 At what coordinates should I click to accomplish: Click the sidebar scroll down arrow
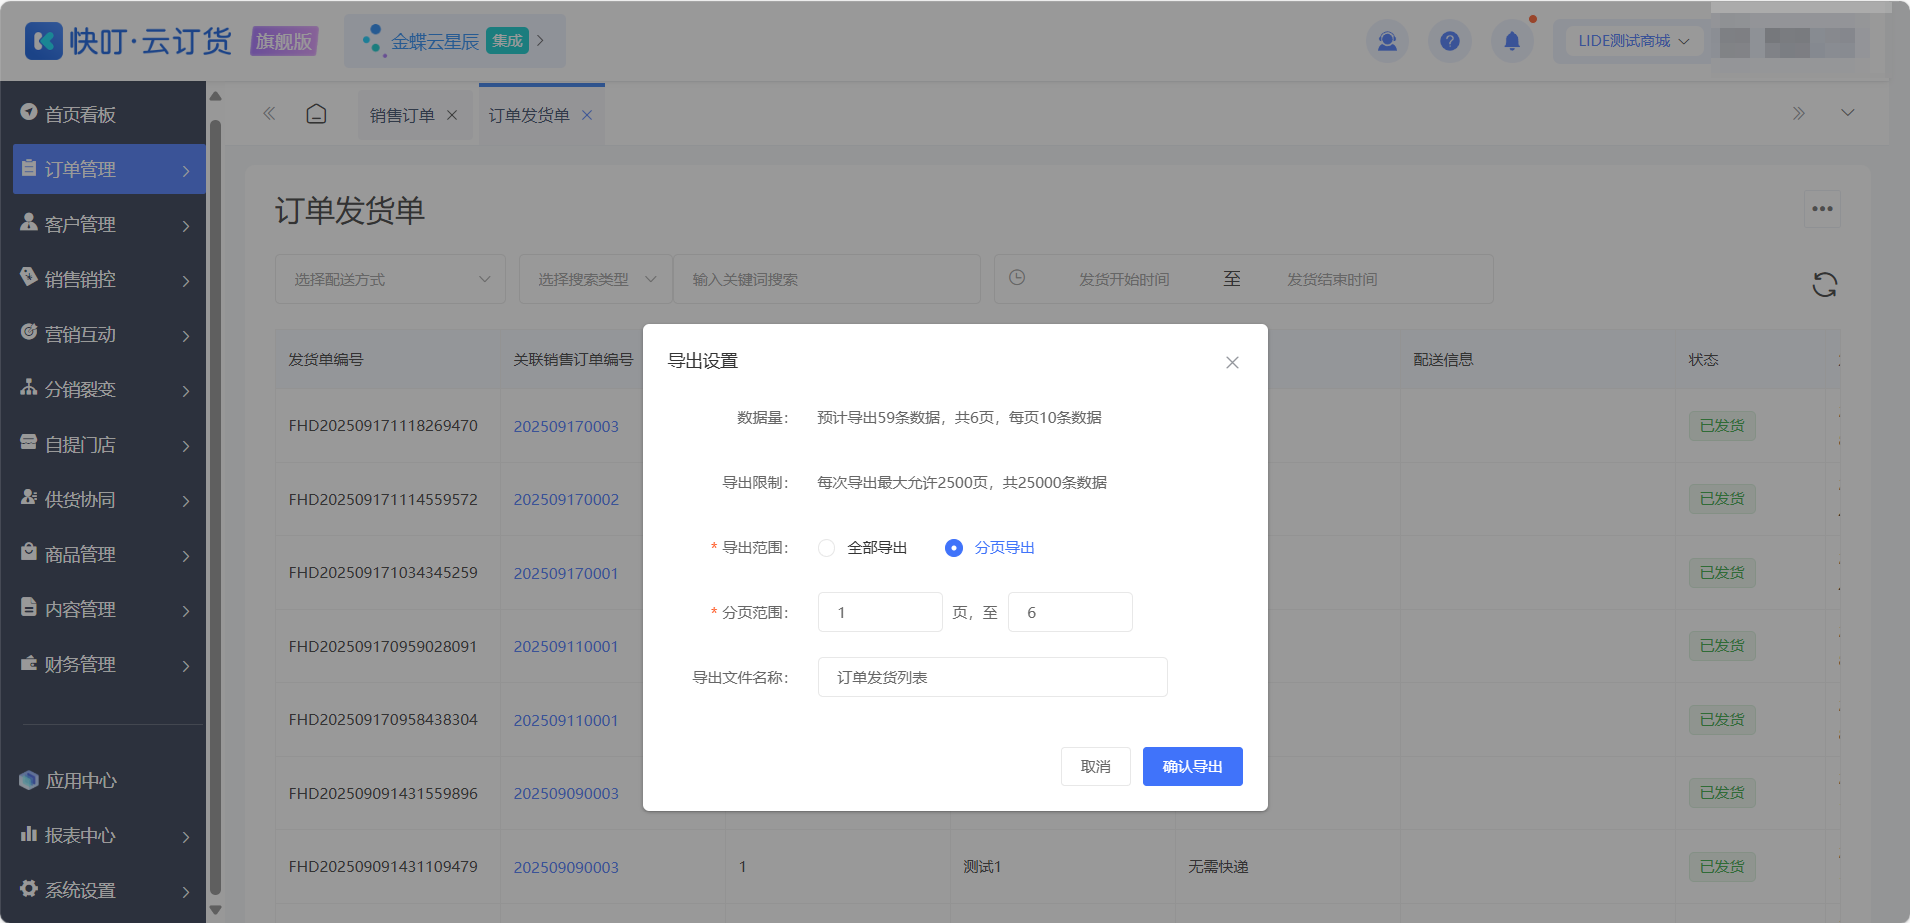[215, 911]
